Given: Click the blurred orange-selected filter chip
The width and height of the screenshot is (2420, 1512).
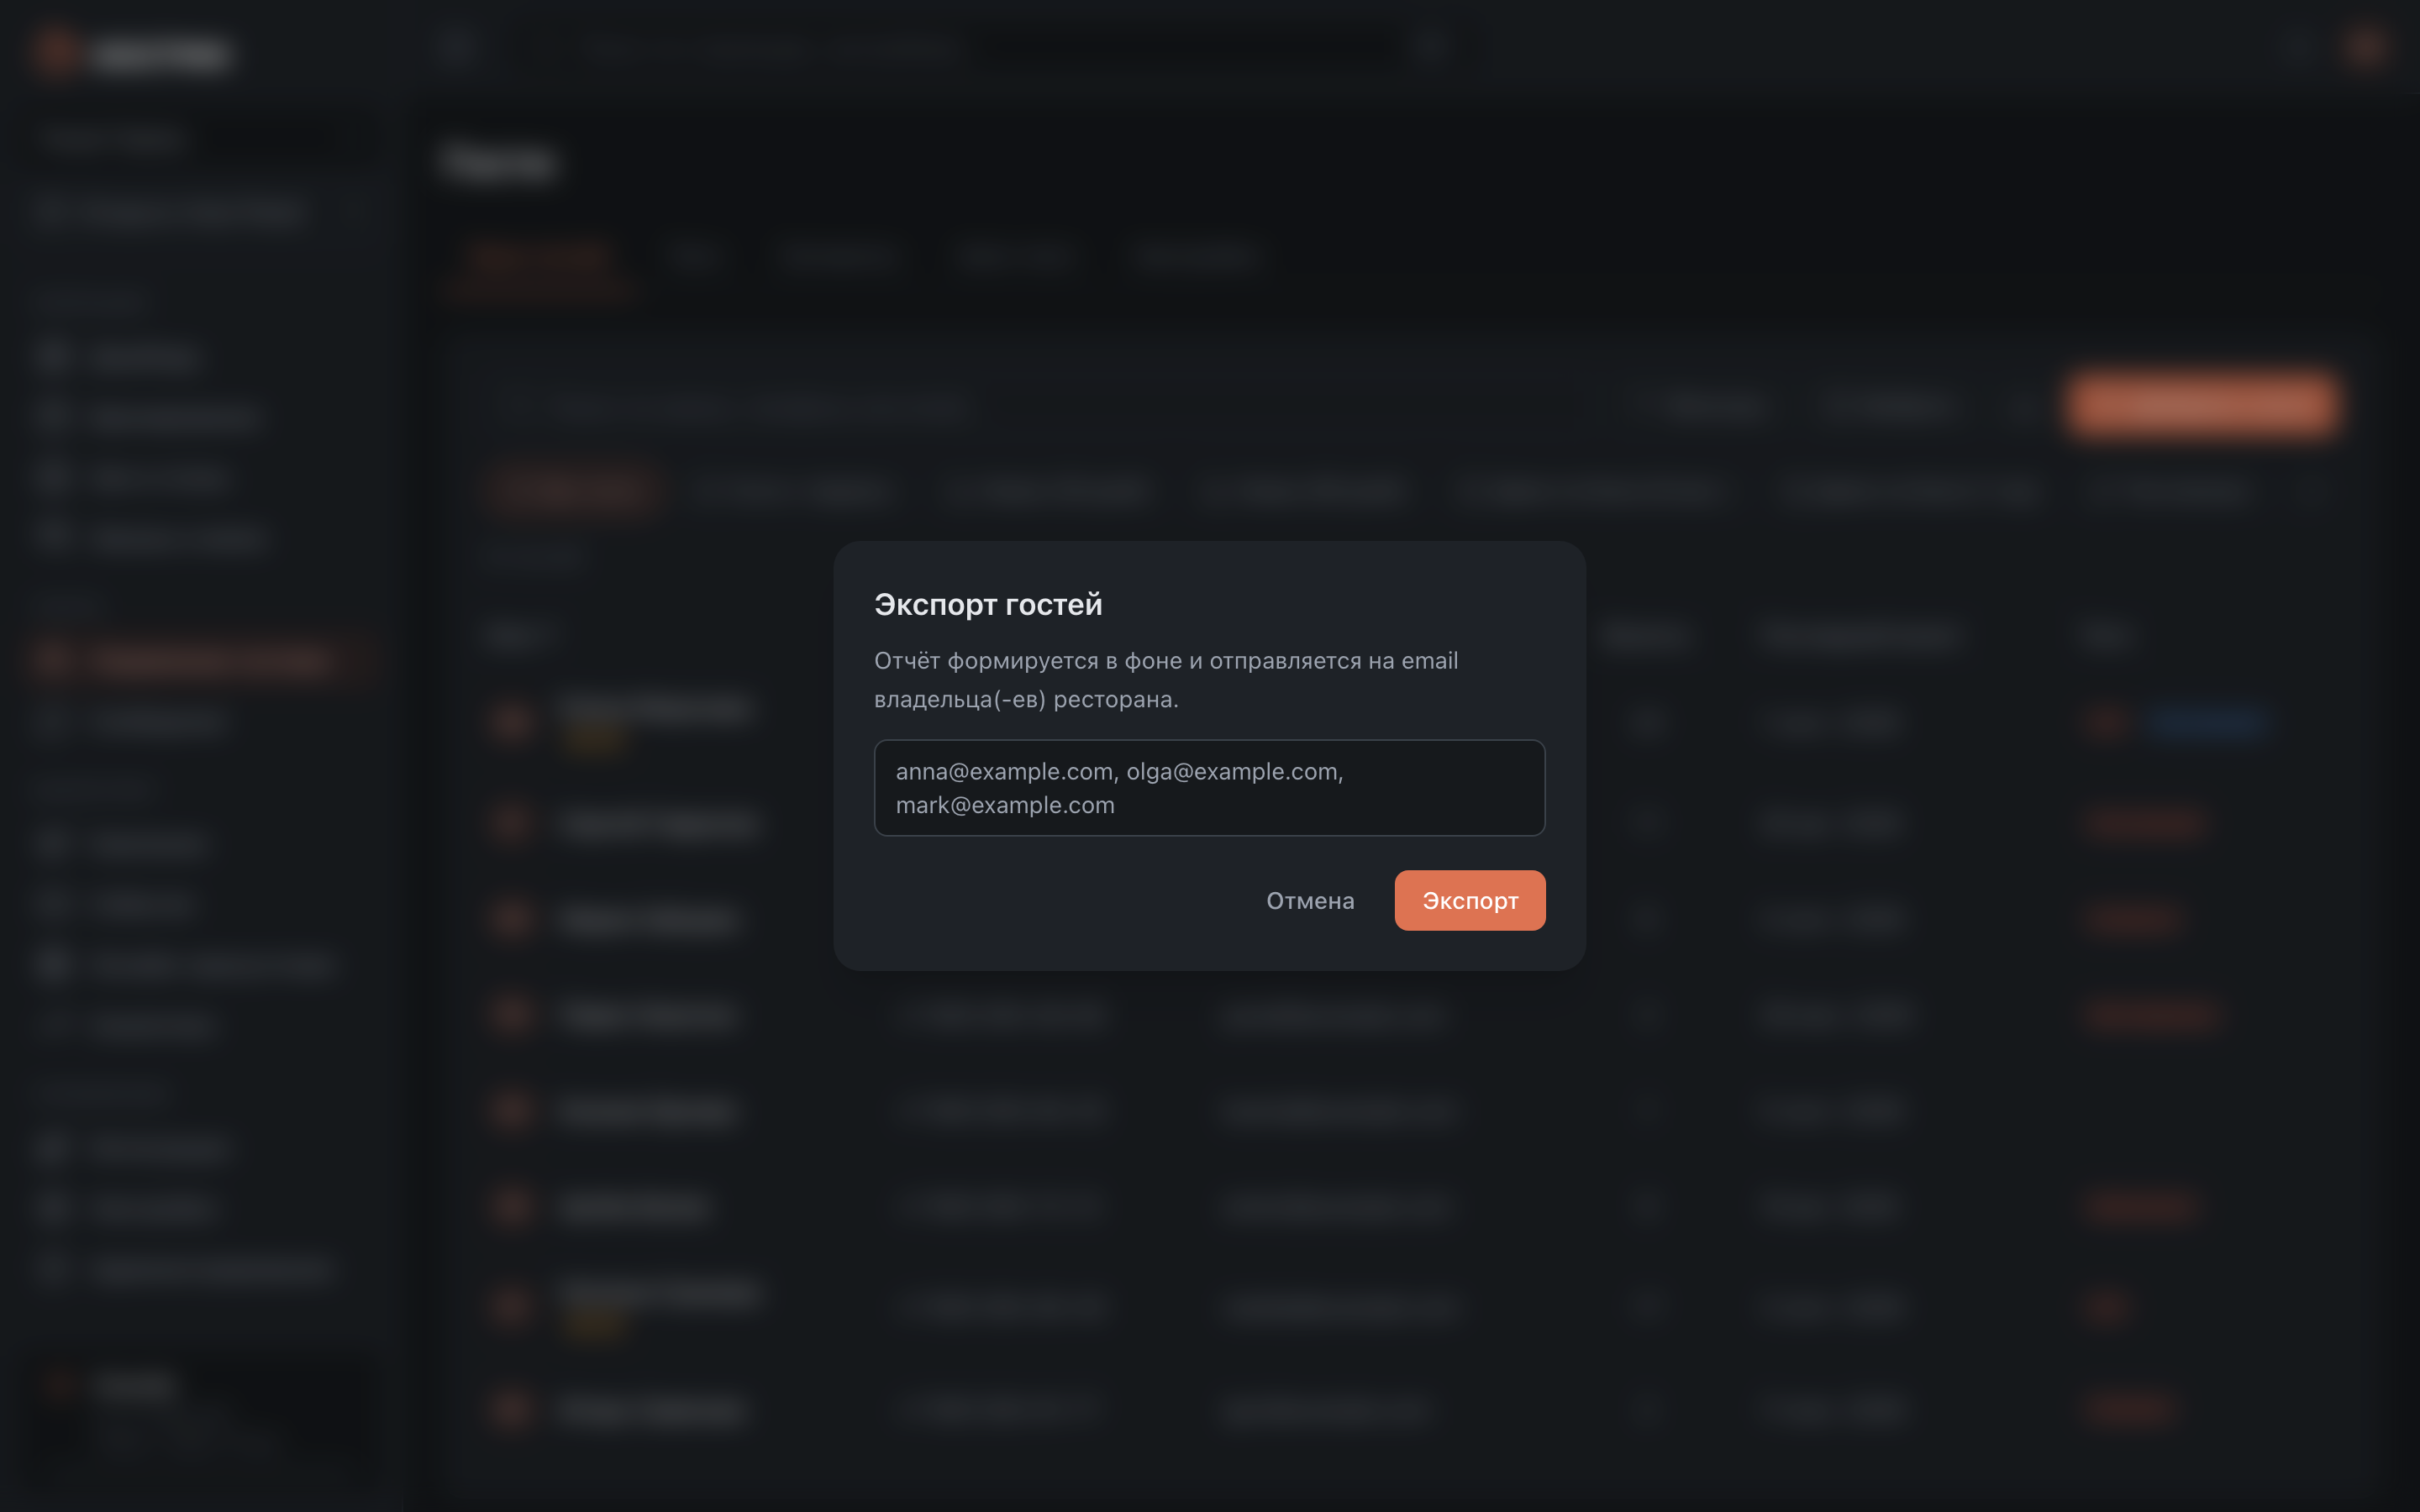Looking at the screenshot, I should coord(574,490).
